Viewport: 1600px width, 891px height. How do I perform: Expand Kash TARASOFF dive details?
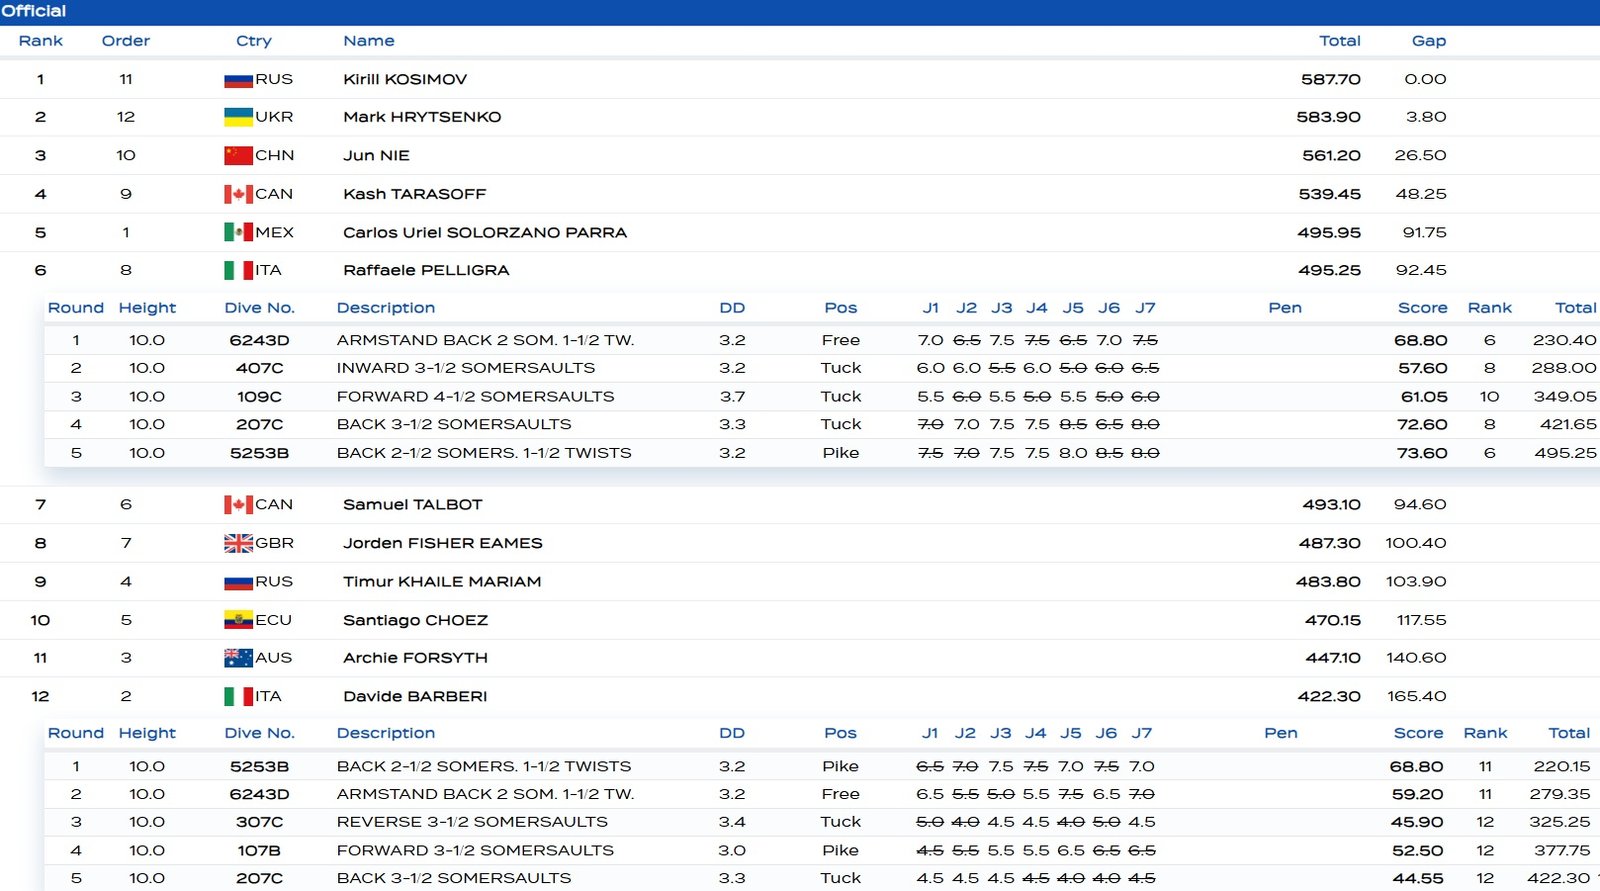coord(800,194)
